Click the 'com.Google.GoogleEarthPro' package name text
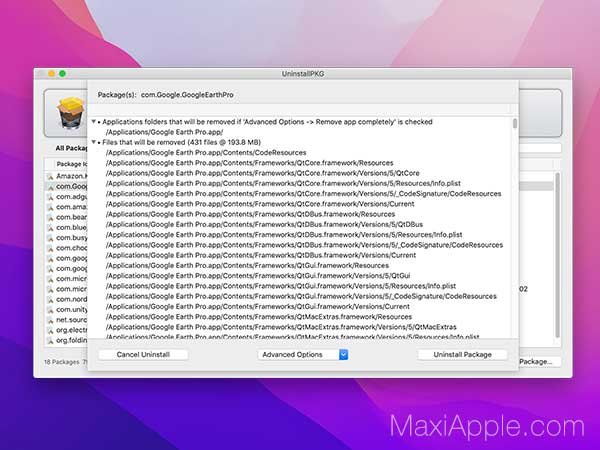This screenshot has height=450, width=600. point(187,95)
